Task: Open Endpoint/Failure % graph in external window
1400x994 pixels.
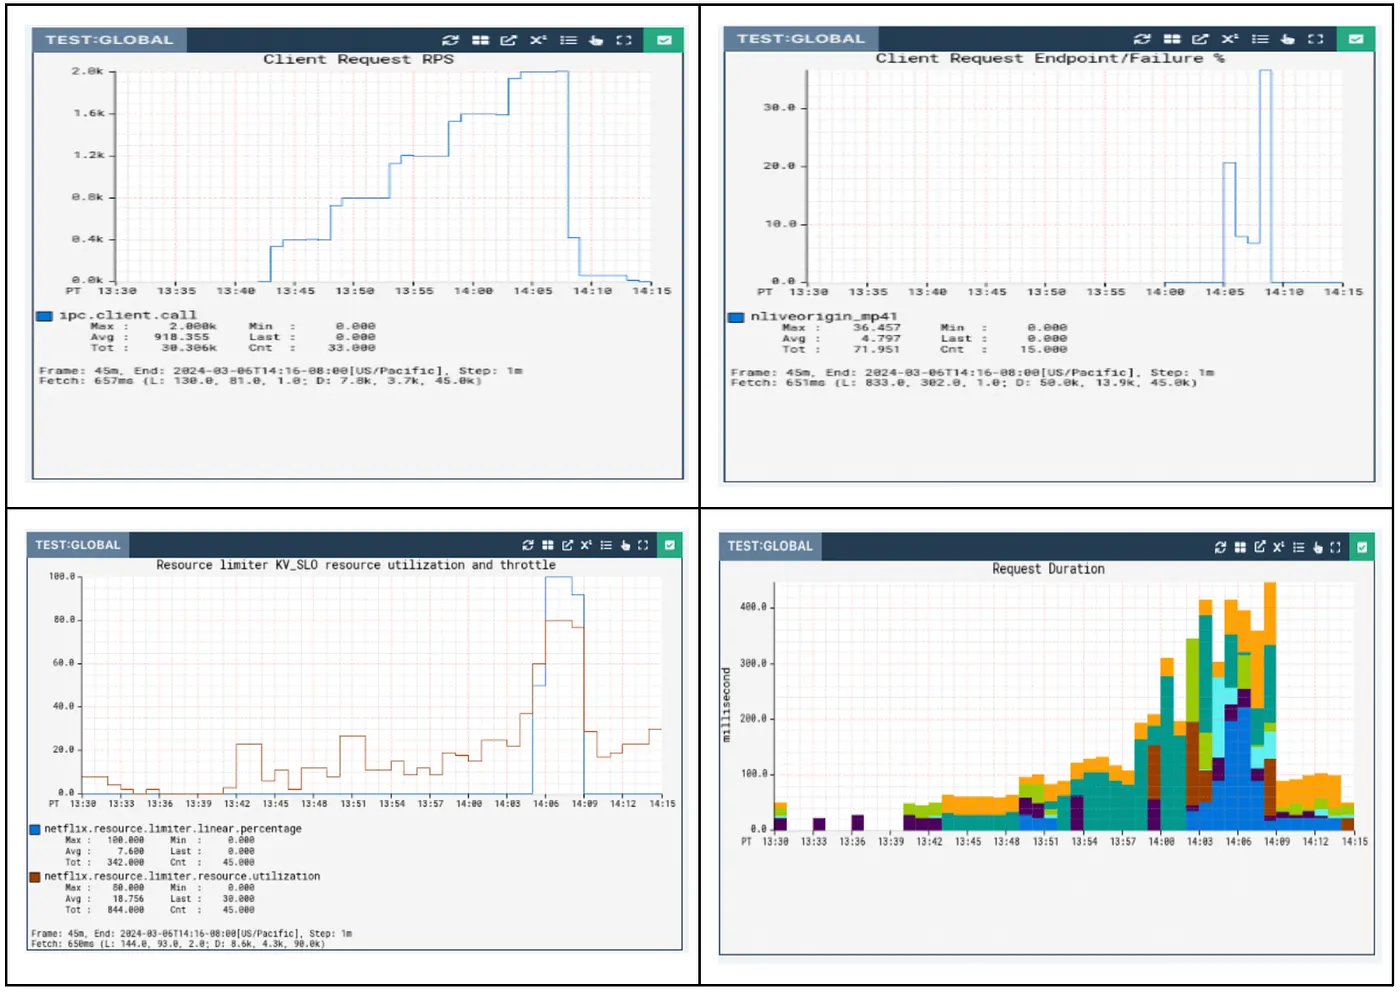Action: point(1200,39)
